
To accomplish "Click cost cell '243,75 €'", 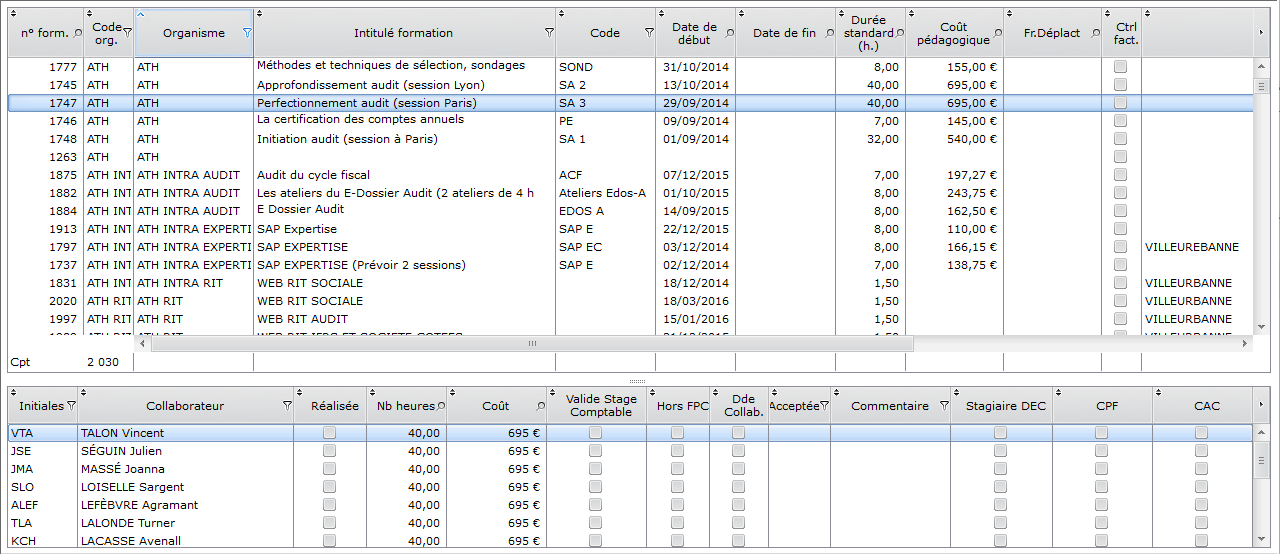I will pos(954,193).
